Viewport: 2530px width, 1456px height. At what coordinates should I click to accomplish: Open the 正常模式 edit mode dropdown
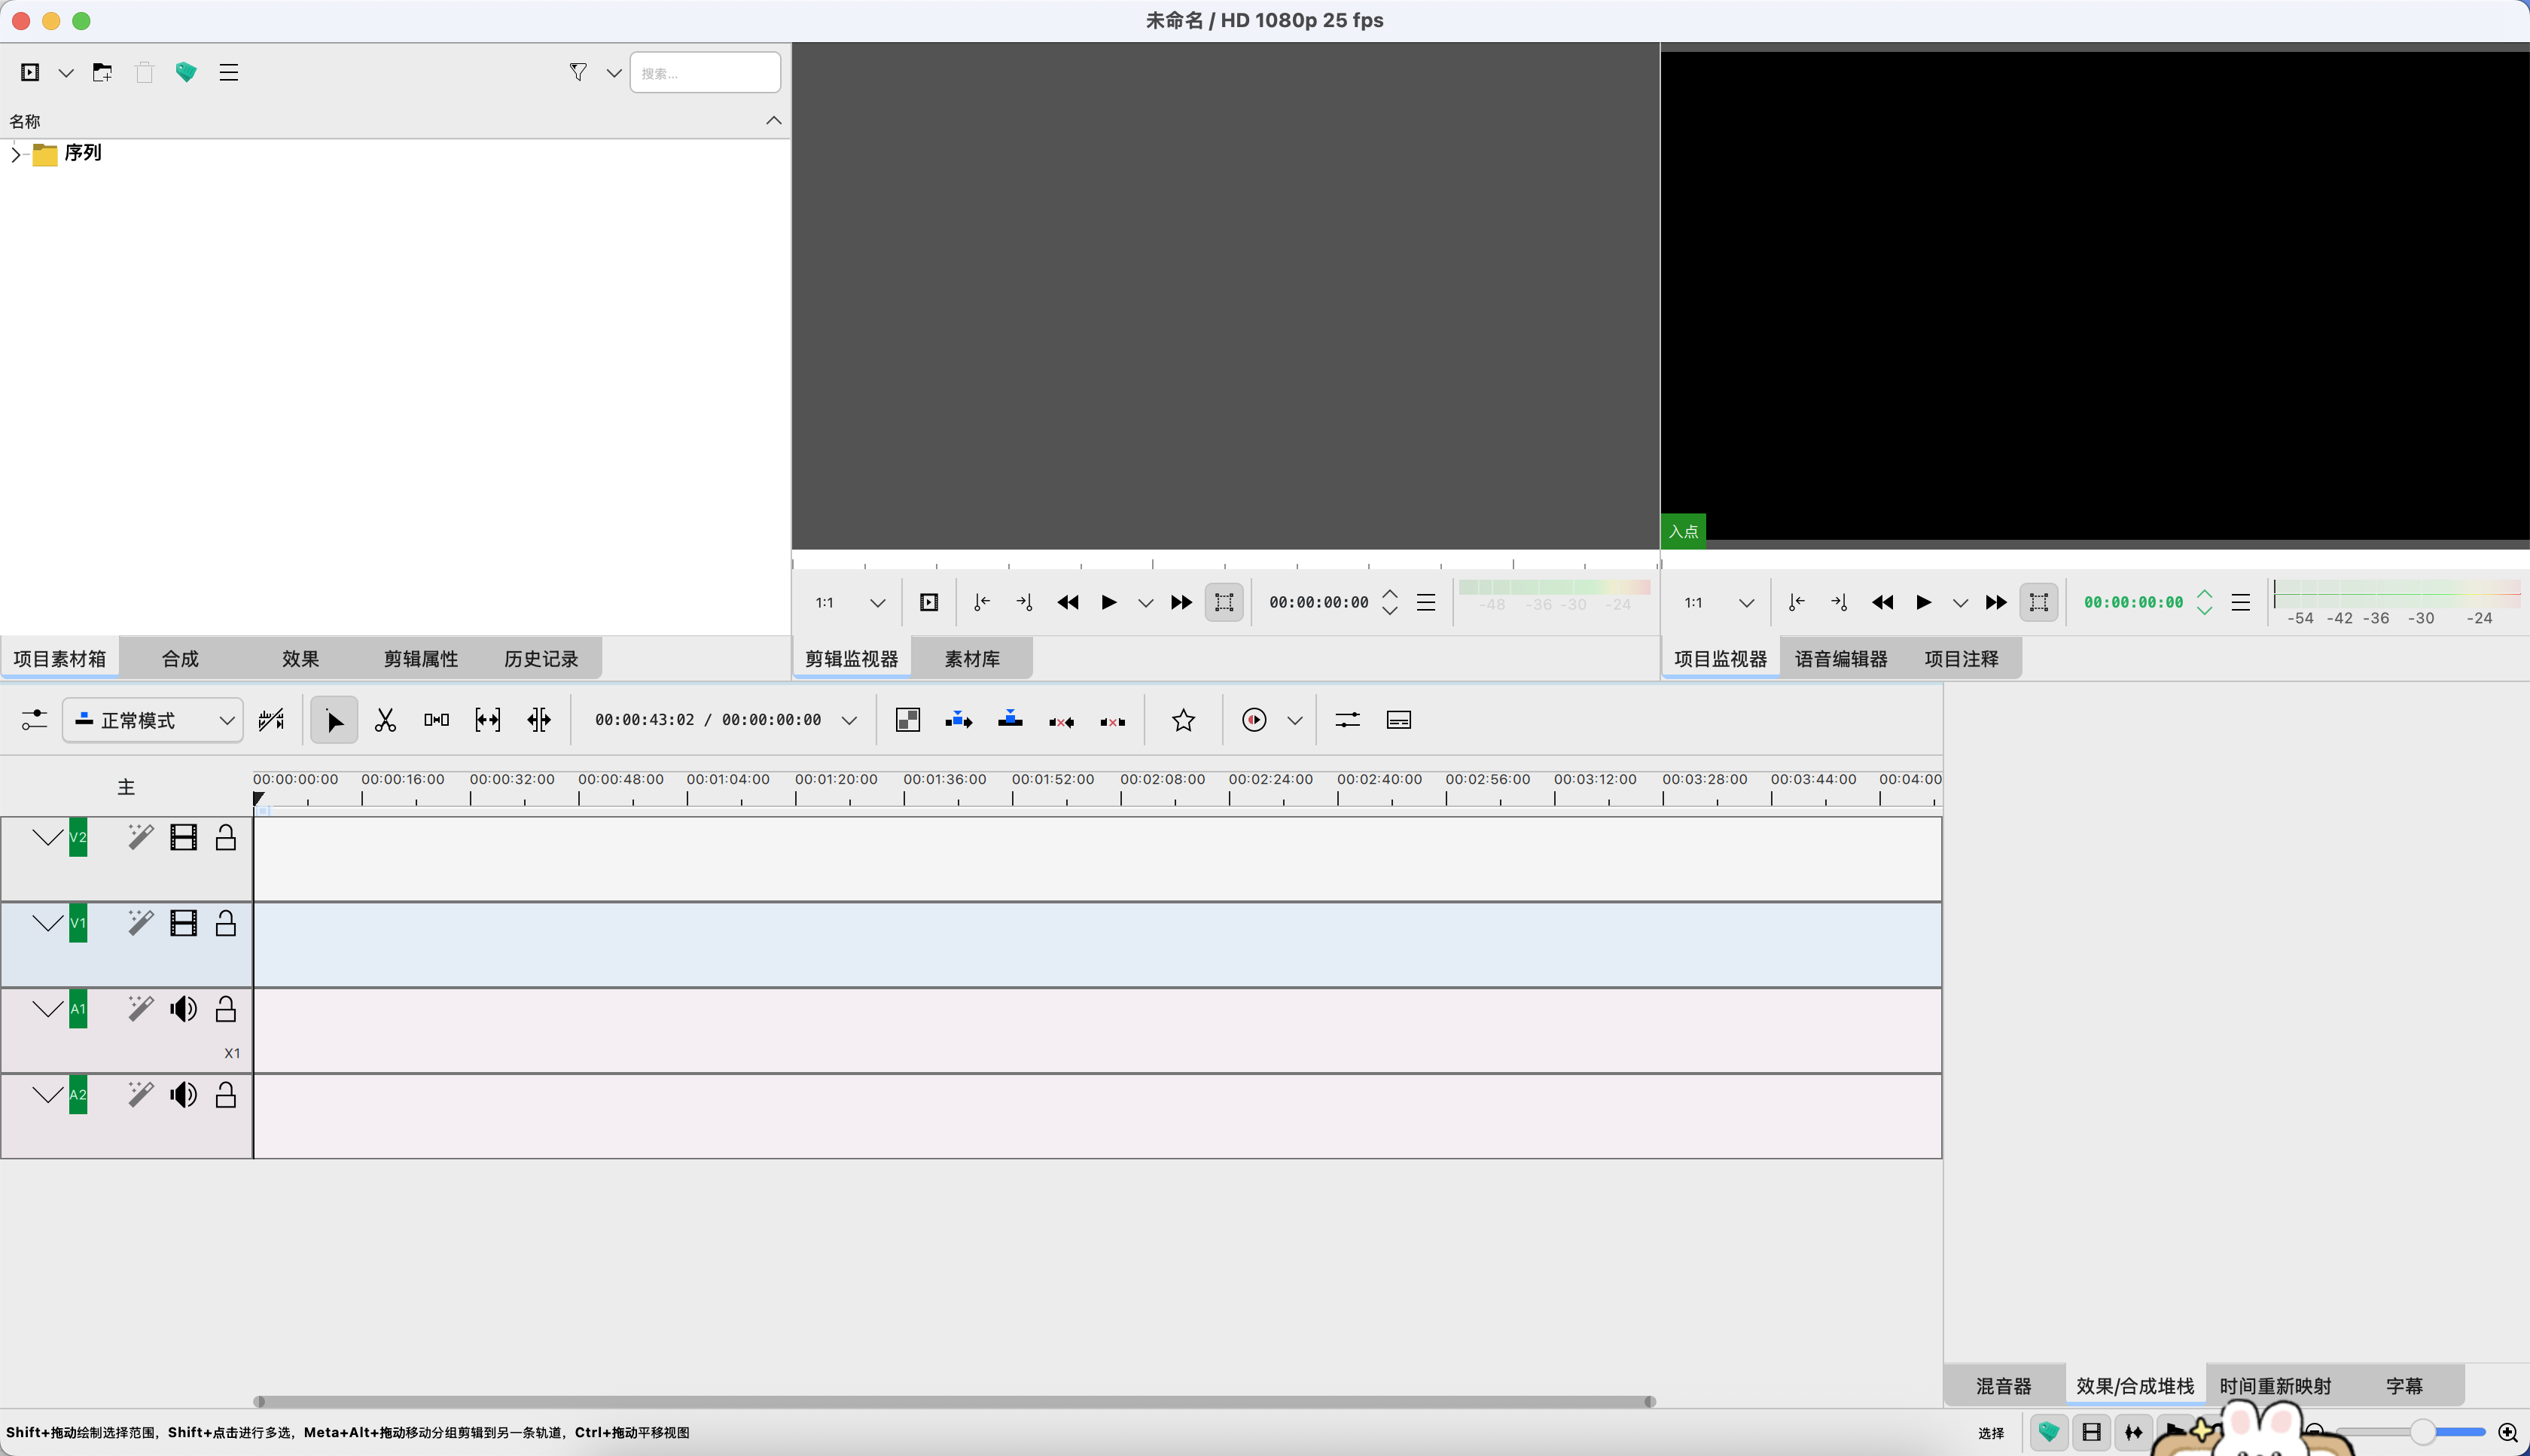coord(153,720)
